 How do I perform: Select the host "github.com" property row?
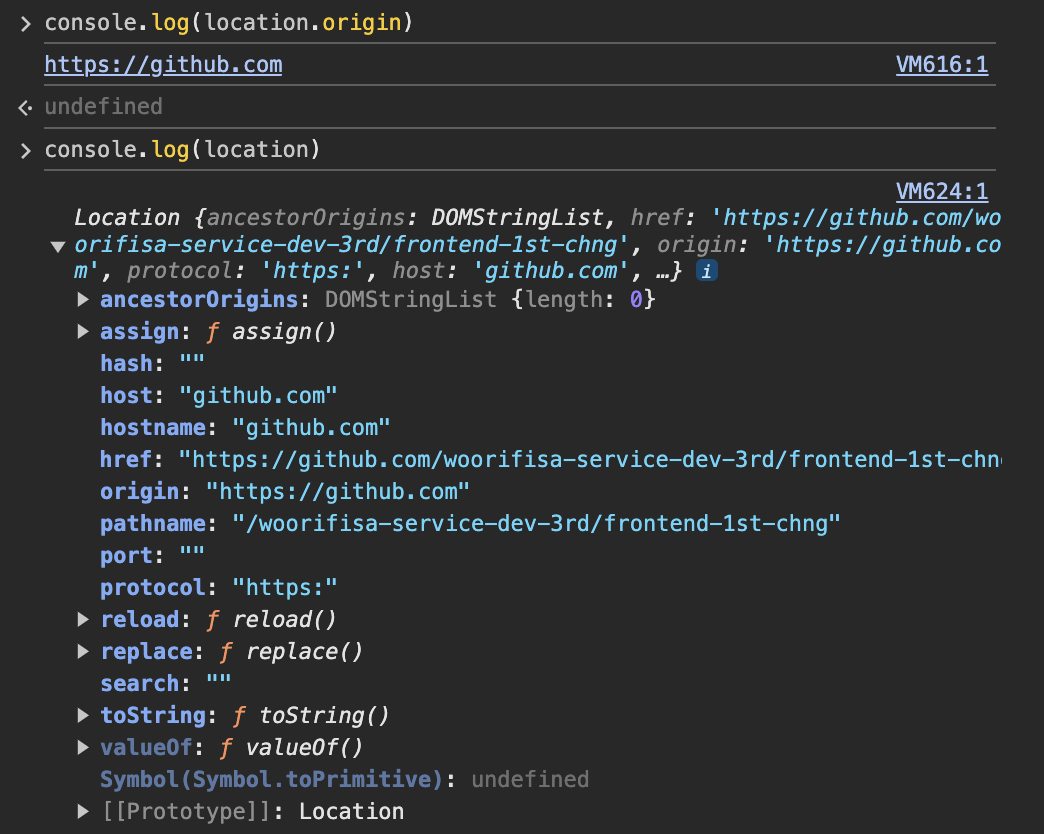point(219,395)
